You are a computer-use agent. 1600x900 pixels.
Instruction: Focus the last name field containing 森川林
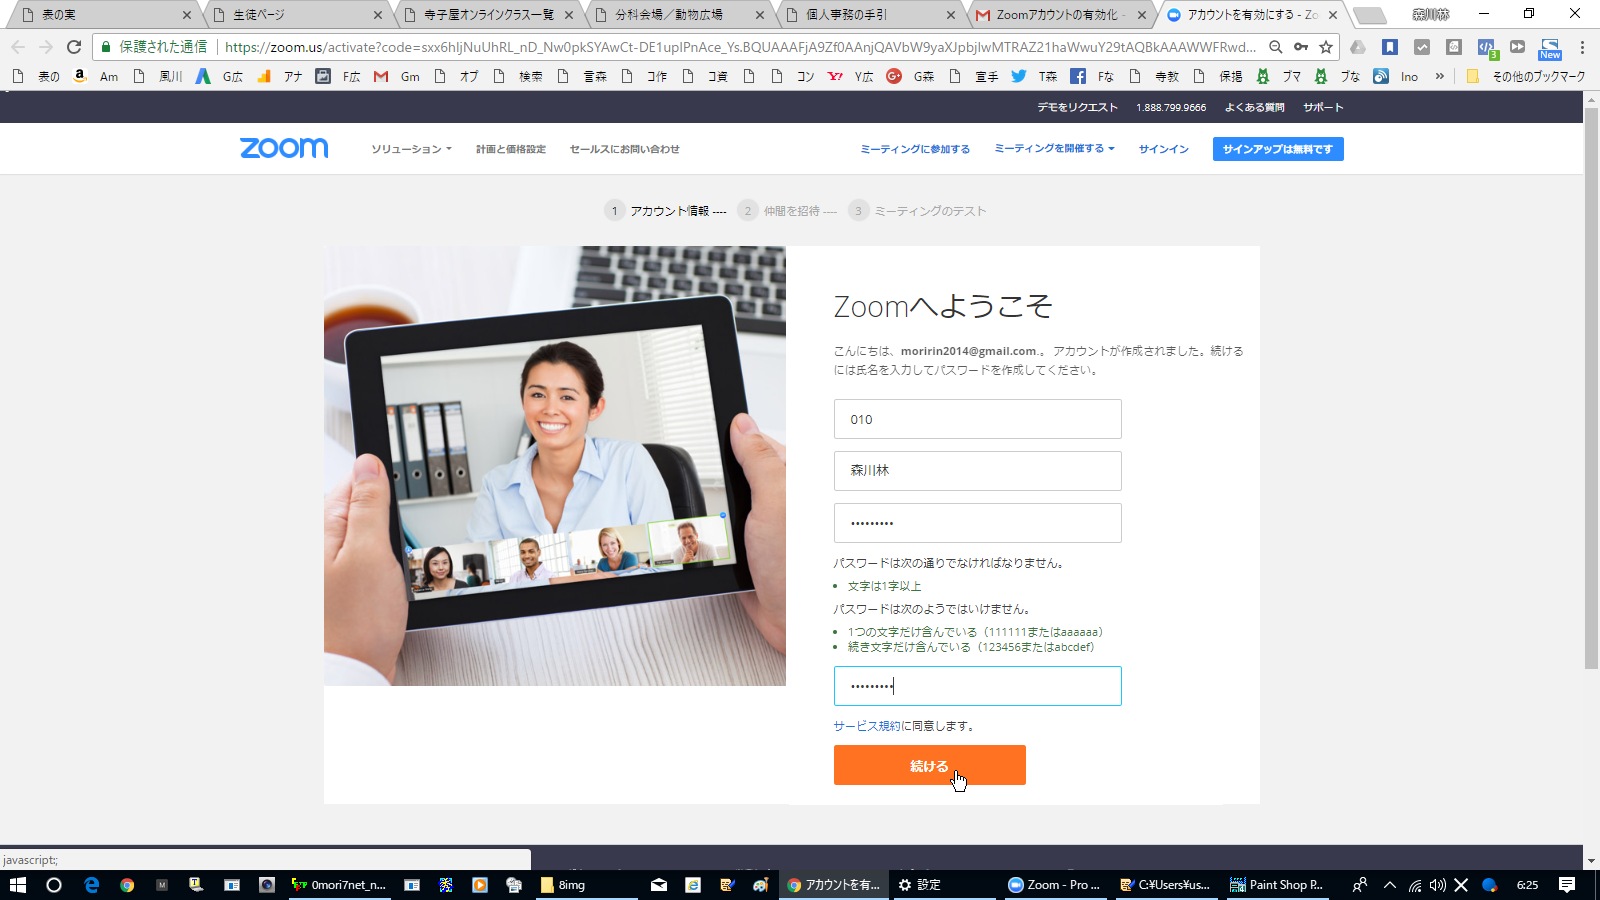tap(977, 471)
